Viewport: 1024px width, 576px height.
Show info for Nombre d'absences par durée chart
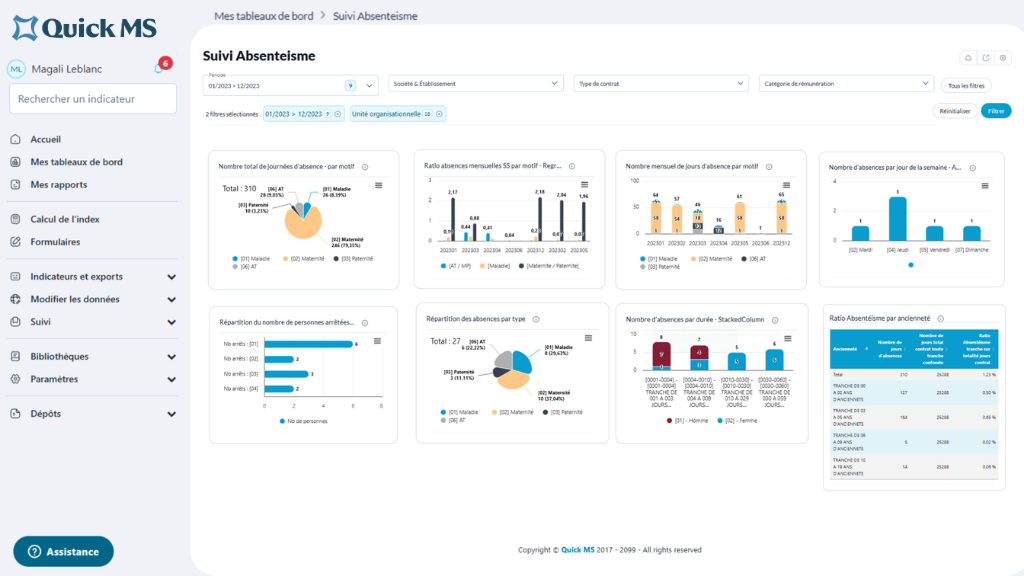pyautogui.click(x=775, y=320)
